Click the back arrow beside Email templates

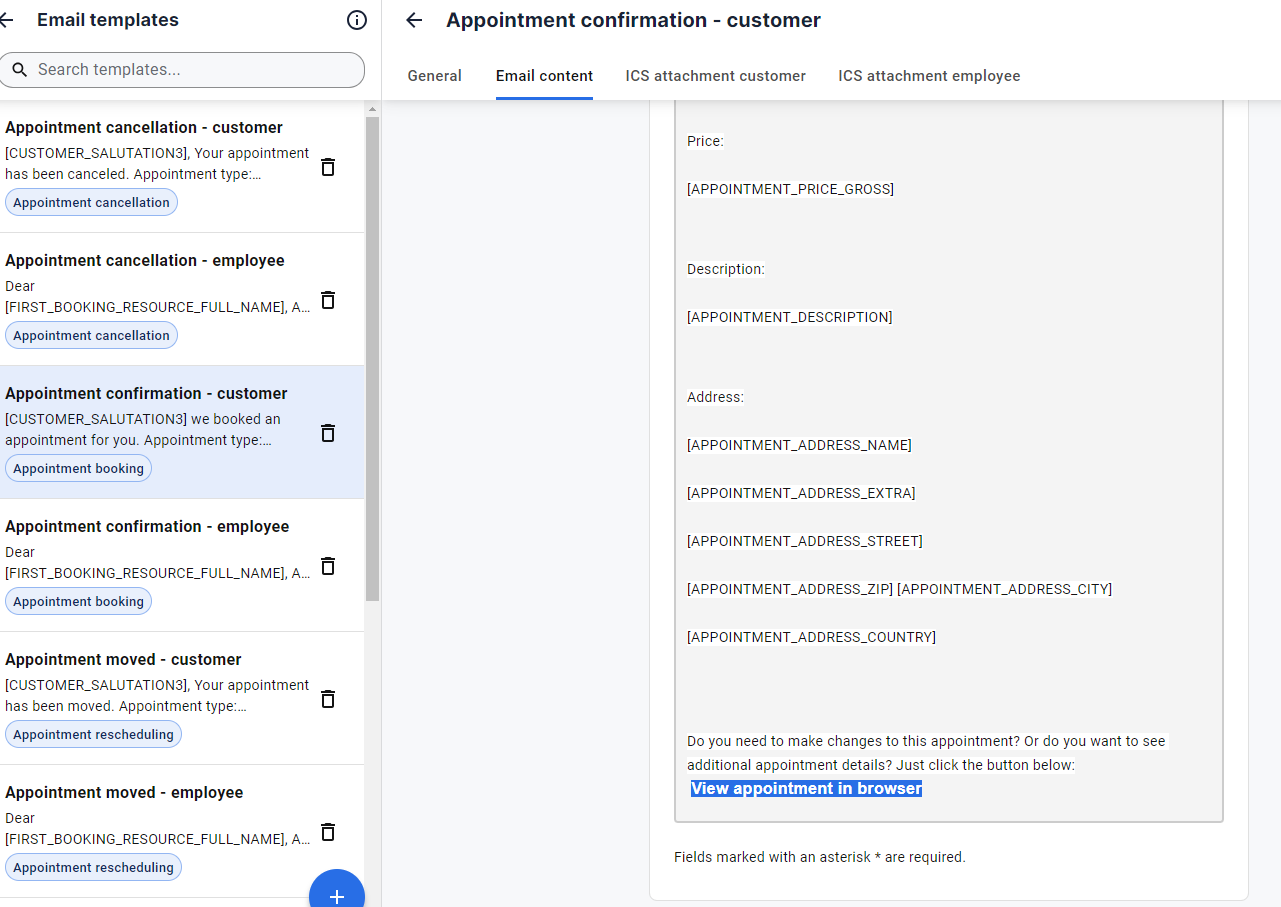pyautogui.click(x=7, y=20)
